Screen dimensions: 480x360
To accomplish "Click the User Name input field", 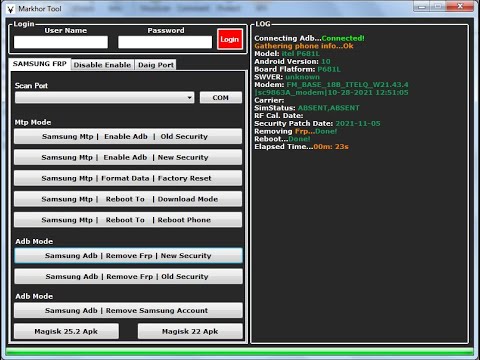I will (x=61, y=42).
